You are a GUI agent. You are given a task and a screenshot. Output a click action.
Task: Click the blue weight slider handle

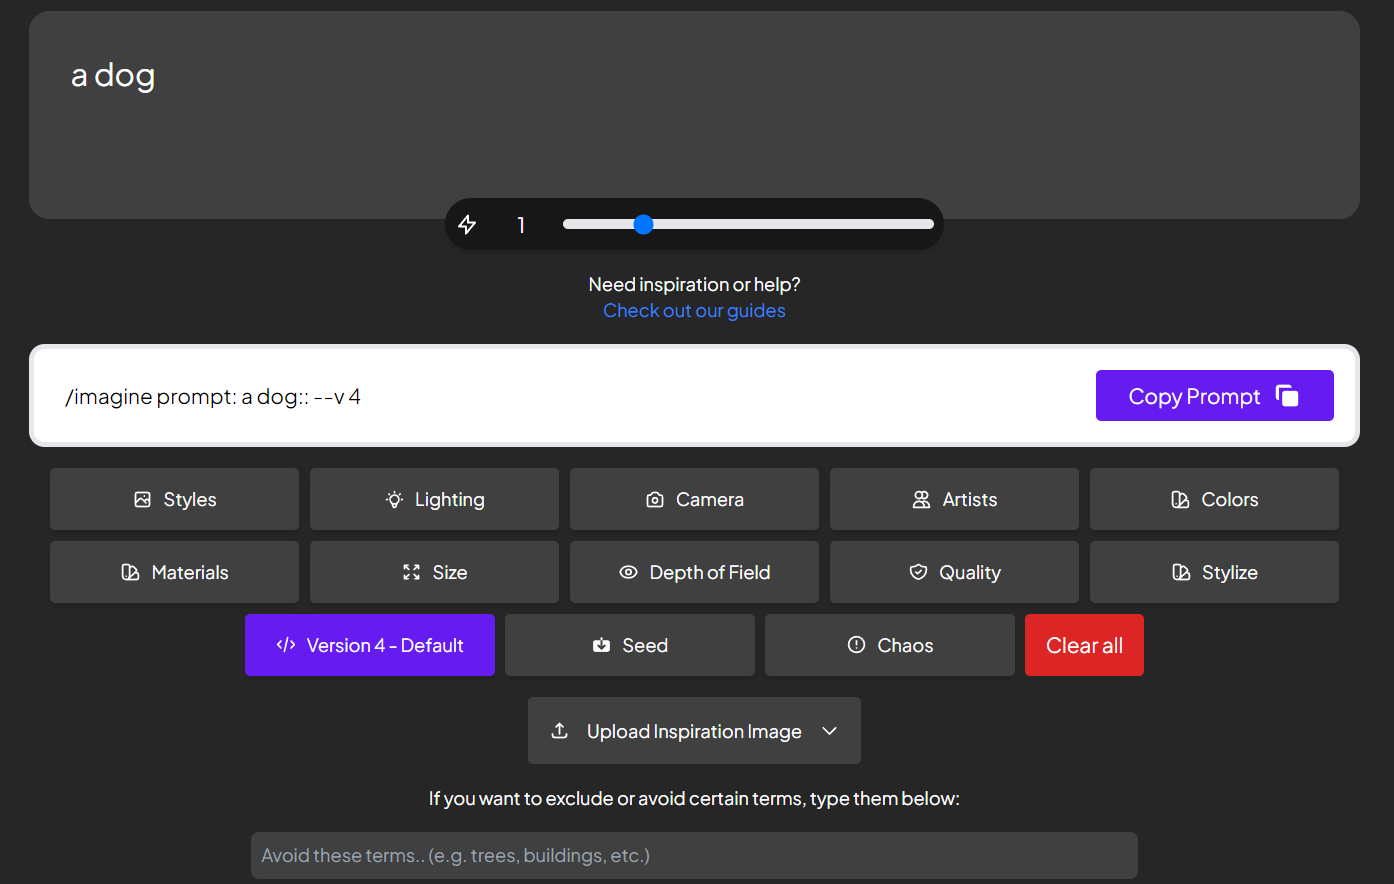click(x=644, y=224)
